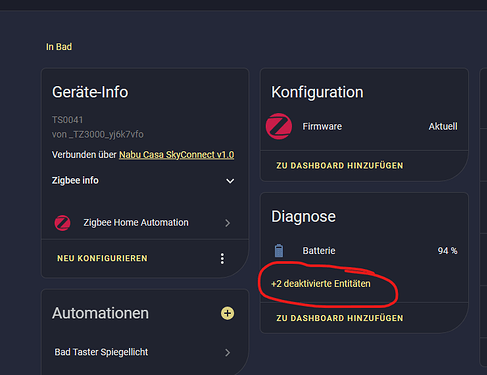Click the Zigbee logo next to Firmware
487x375 pixels.
tap(279, 126)
